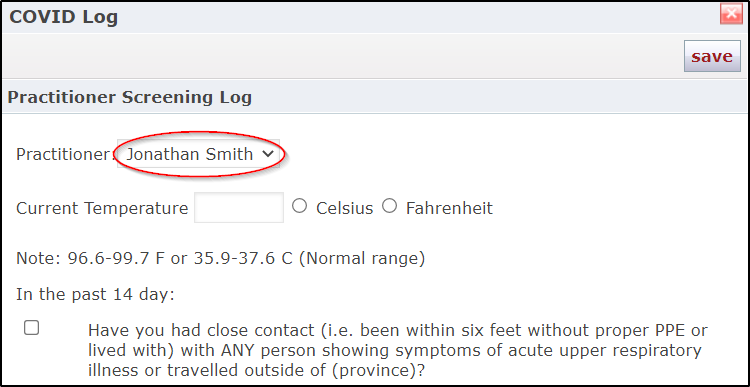Click the empty toolbar strip beside save

click(x=342, y=56)
